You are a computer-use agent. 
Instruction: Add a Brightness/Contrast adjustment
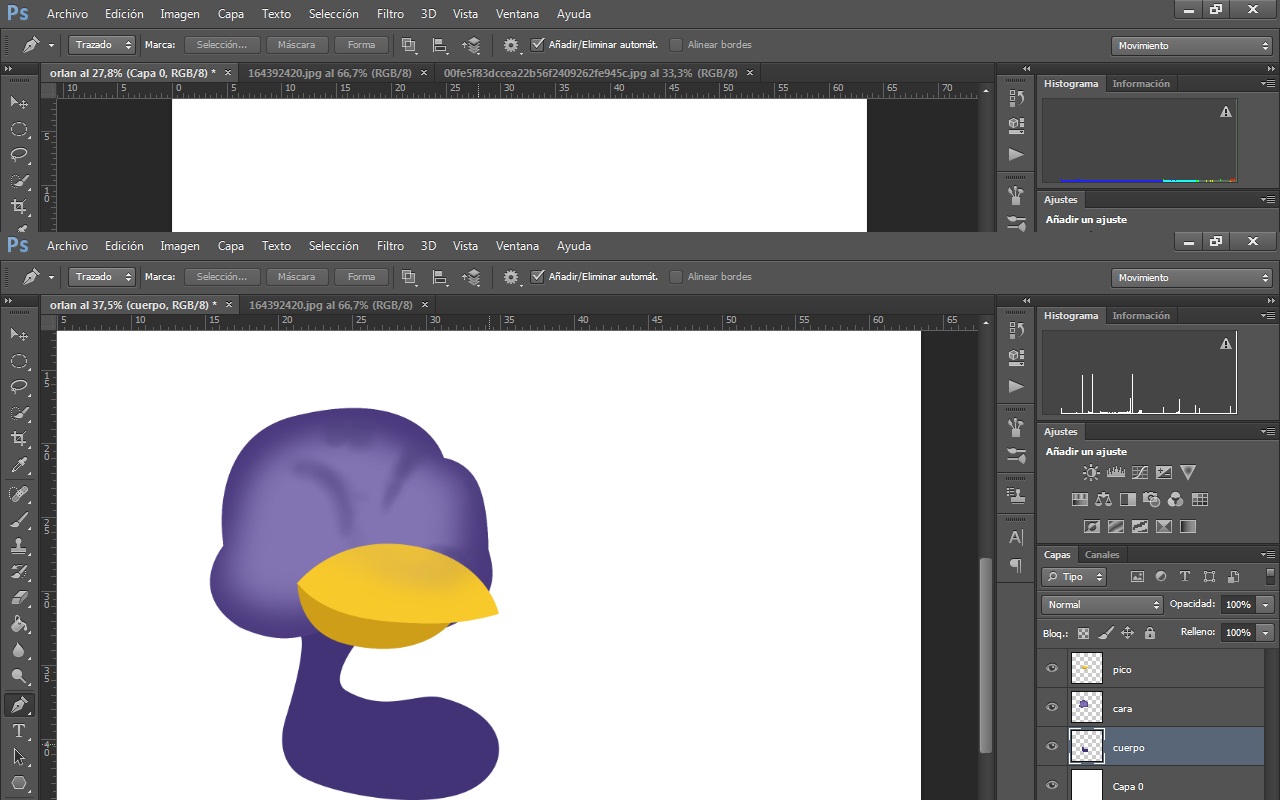click(1091, 473)
